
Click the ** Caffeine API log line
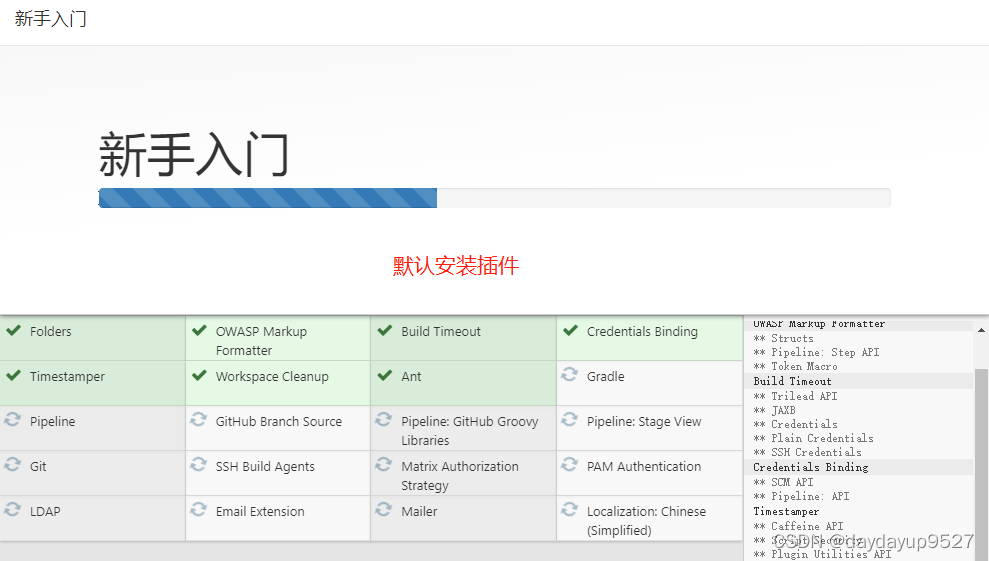point(799,526)
